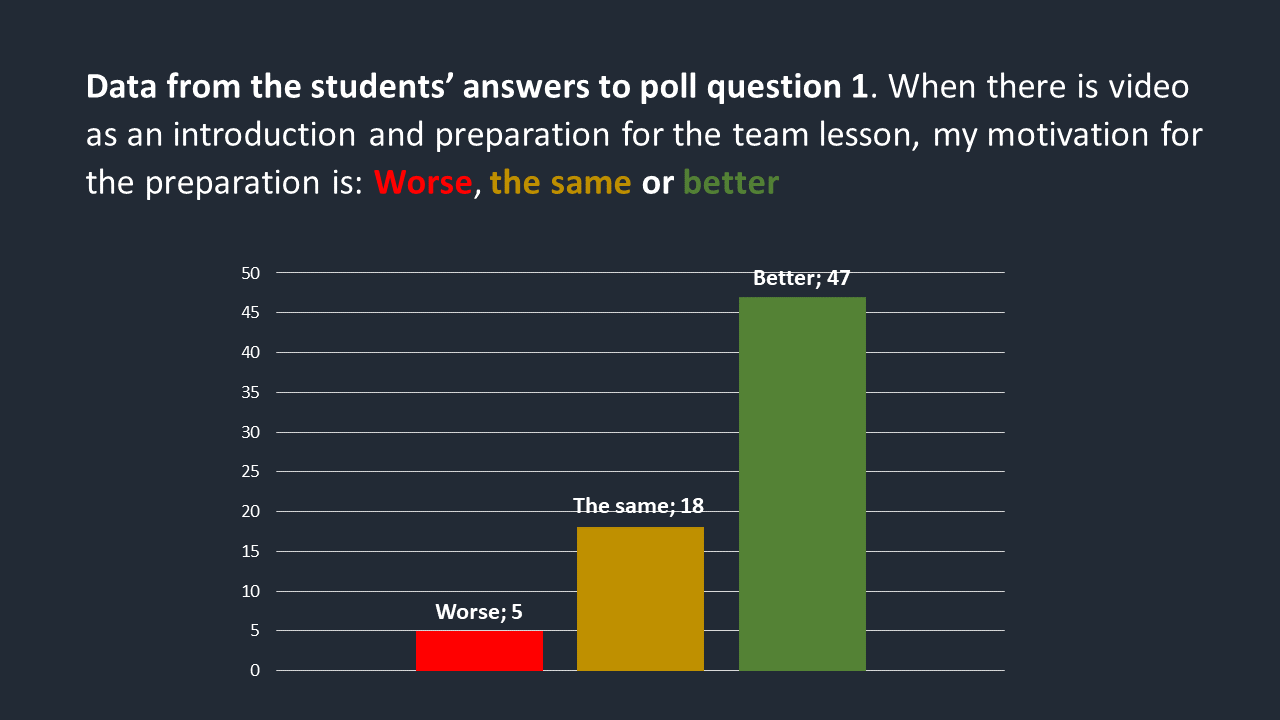Image resolution: width=1280 pixels, height=720 pixels.
Task: Click the red "Worse" word in title
Action: click(x=422, y=182)
